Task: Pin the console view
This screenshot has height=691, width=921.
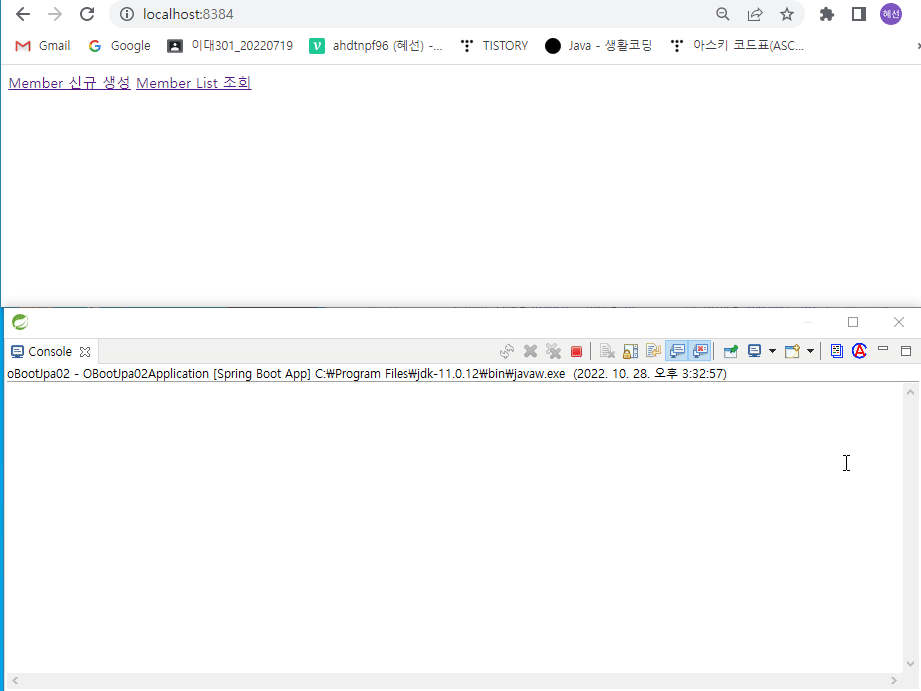Action: pyautogui.click(x=731, y=351)
